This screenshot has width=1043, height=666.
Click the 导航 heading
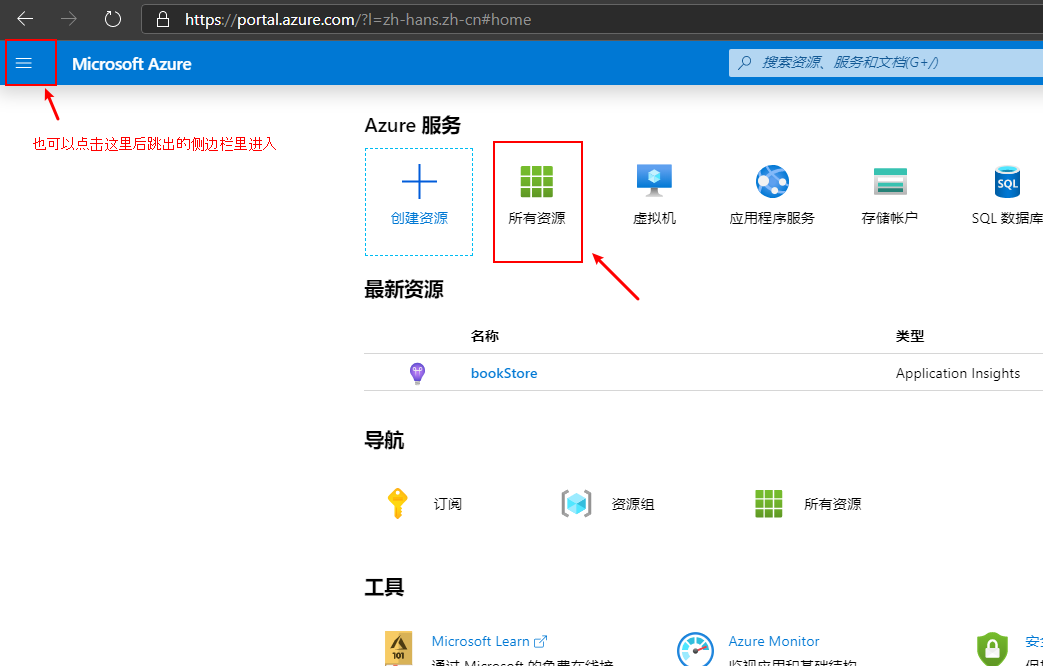point(384,440)
